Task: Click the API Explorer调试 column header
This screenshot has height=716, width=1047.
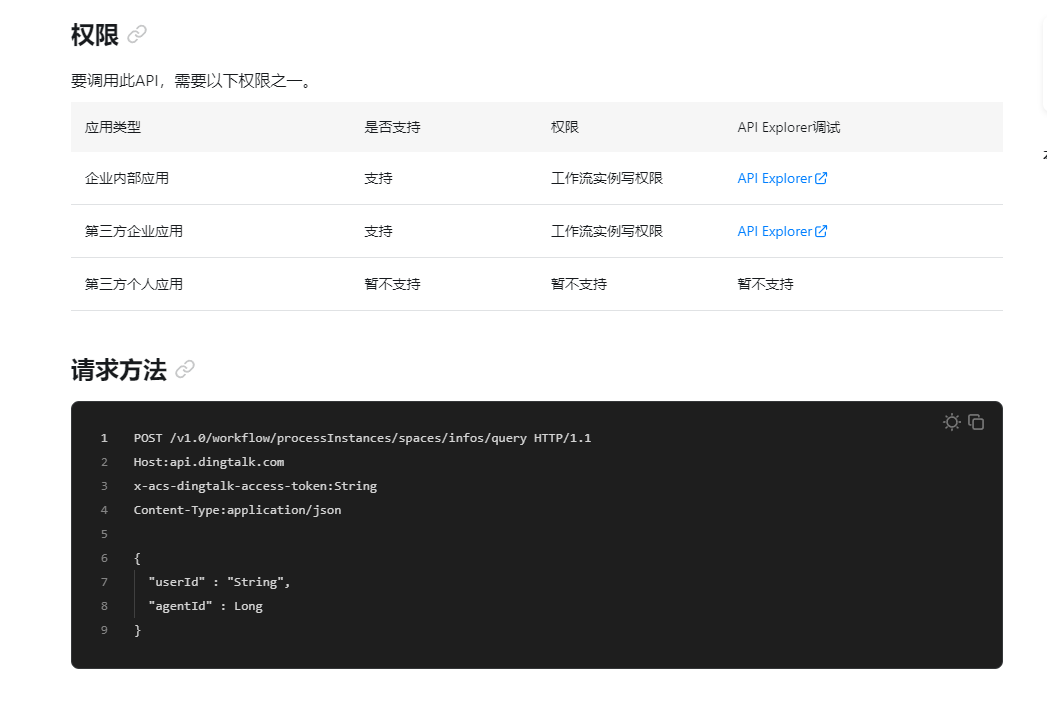Action: tap(789, 127)
